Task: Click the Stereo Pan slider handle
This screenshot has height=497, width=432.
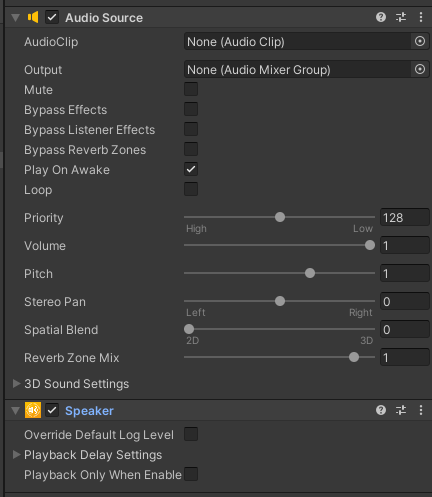Action: pyautogui.click(x=280, y=301)
